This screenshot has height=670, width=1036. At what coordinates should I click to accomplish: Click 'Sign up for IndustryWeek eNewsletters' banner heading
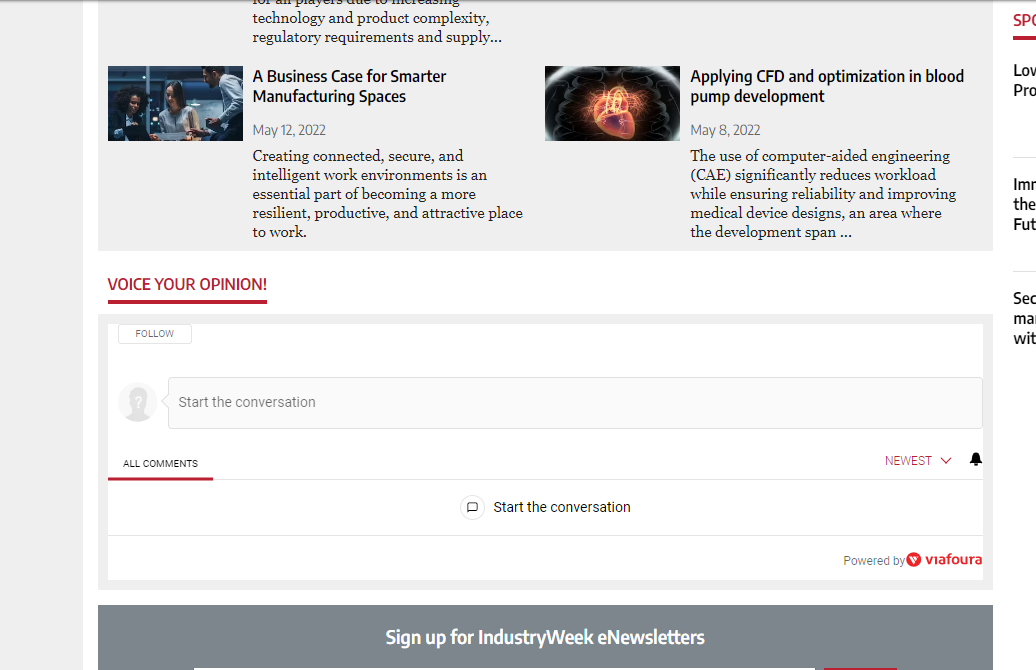[545, 637]
